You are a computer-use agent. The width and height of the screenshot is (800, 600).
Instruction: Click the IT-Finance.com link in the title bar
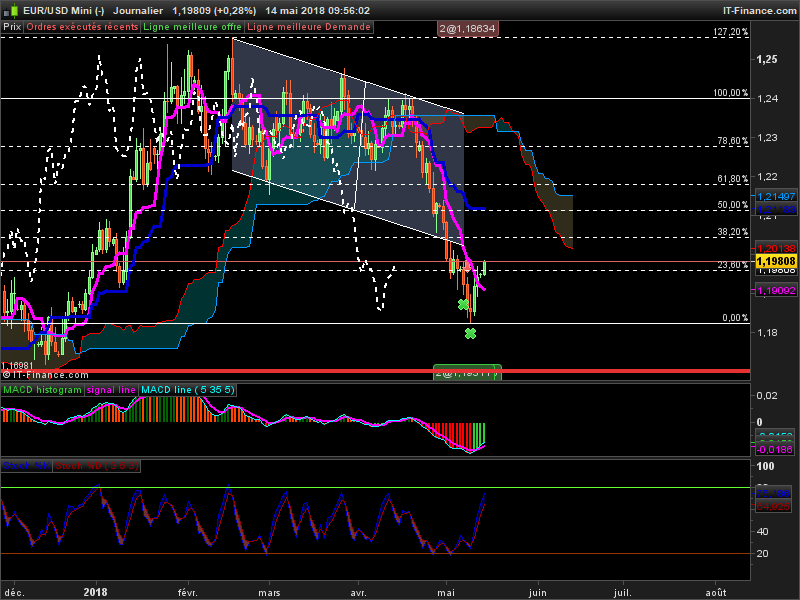[759, 10]
